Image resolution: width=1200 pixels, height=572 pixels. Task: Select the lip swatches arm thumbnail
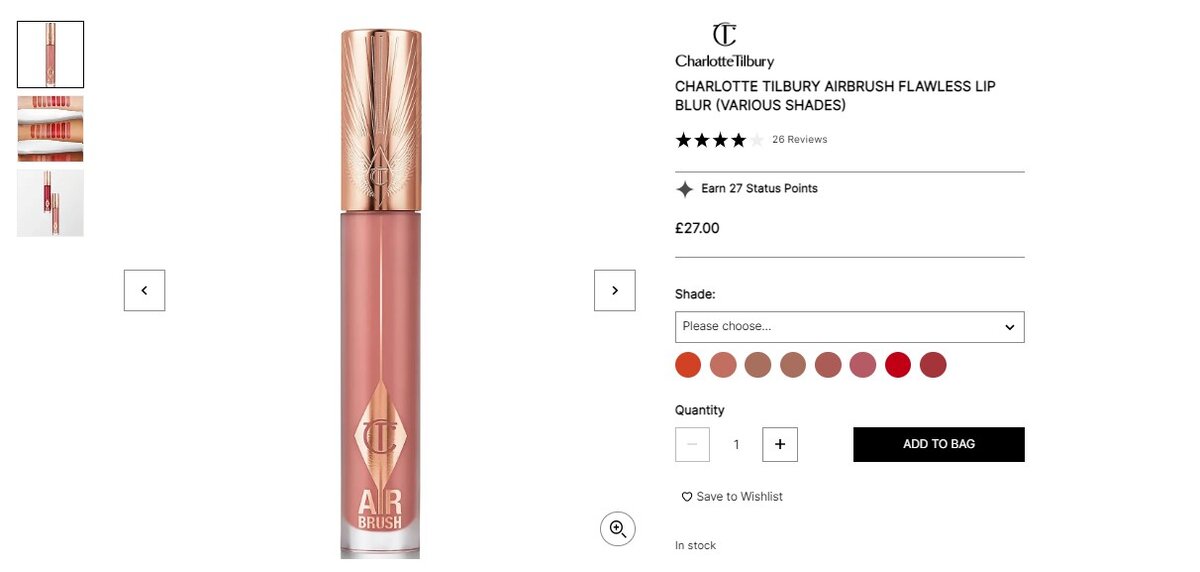click(50, 129)
